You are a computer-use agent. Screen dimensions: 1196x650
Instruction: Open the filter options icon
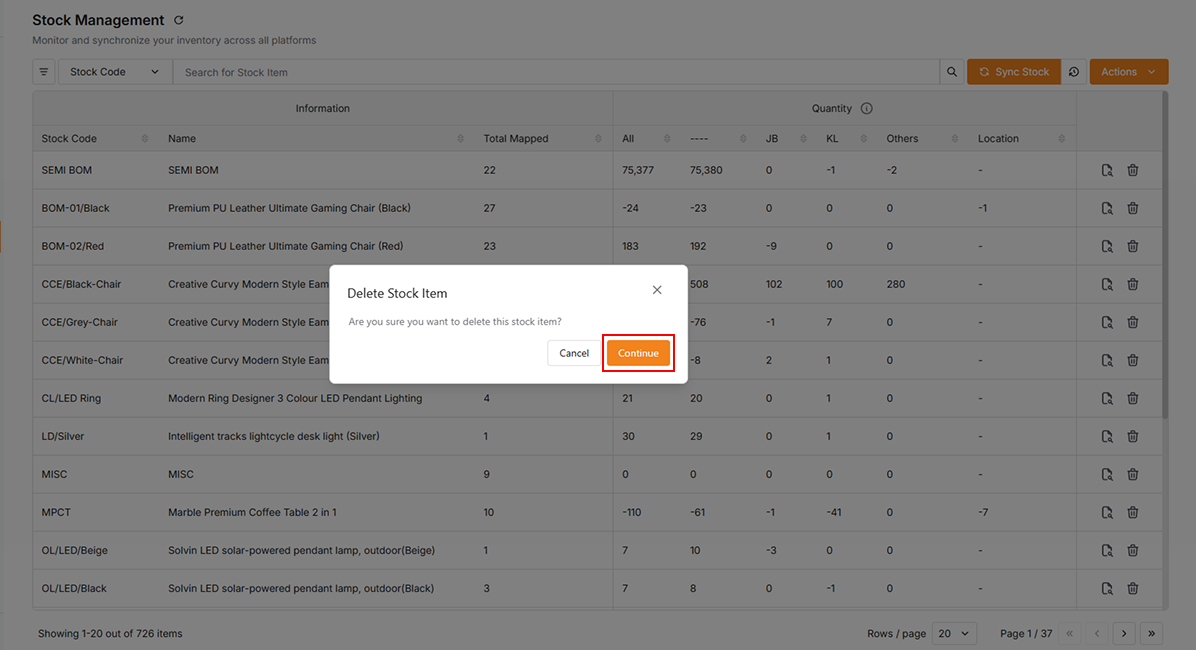(43, 72)
